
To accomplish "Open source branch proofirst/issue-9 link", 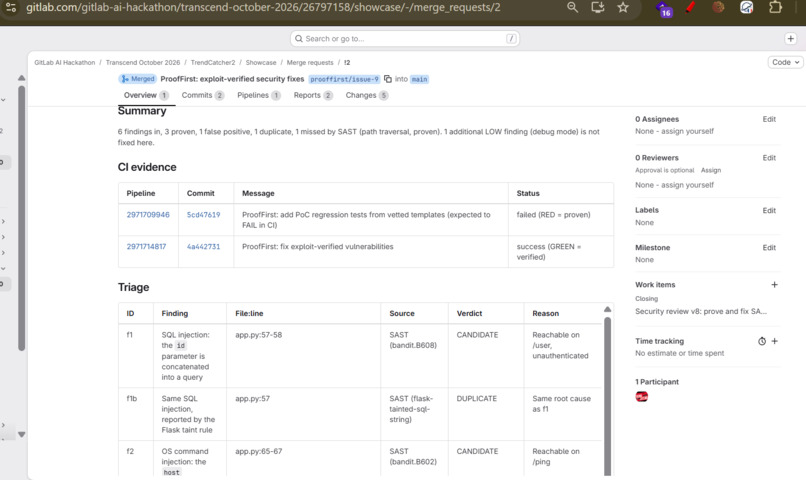I will click(x=344, y=79).
